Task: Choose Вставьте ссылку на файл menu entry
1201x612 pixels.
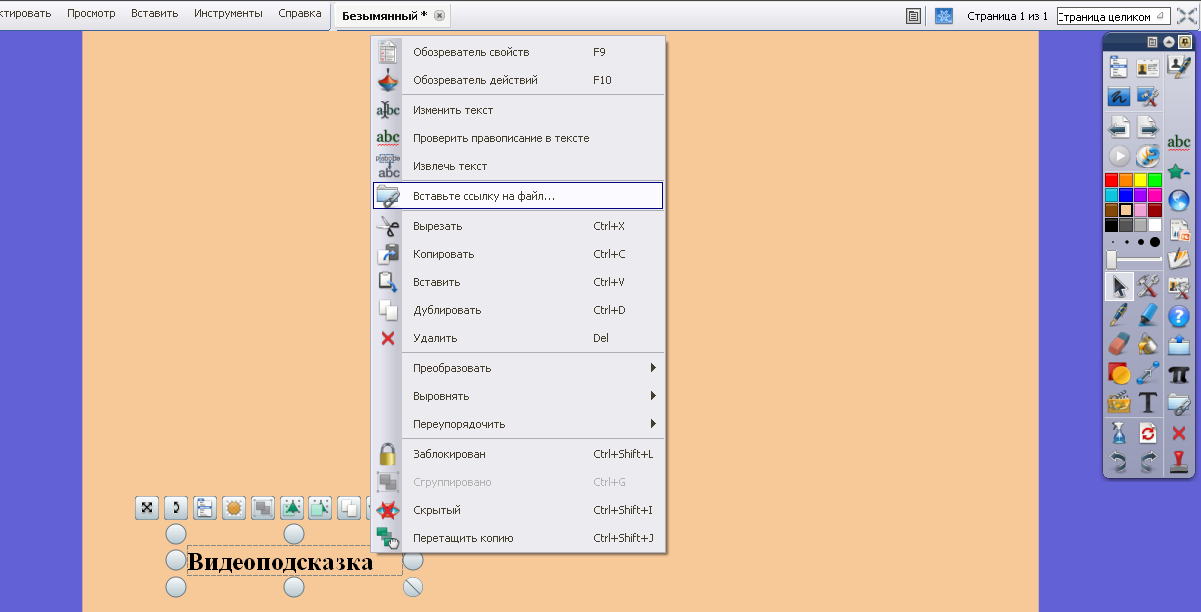Action: (484, 196)
